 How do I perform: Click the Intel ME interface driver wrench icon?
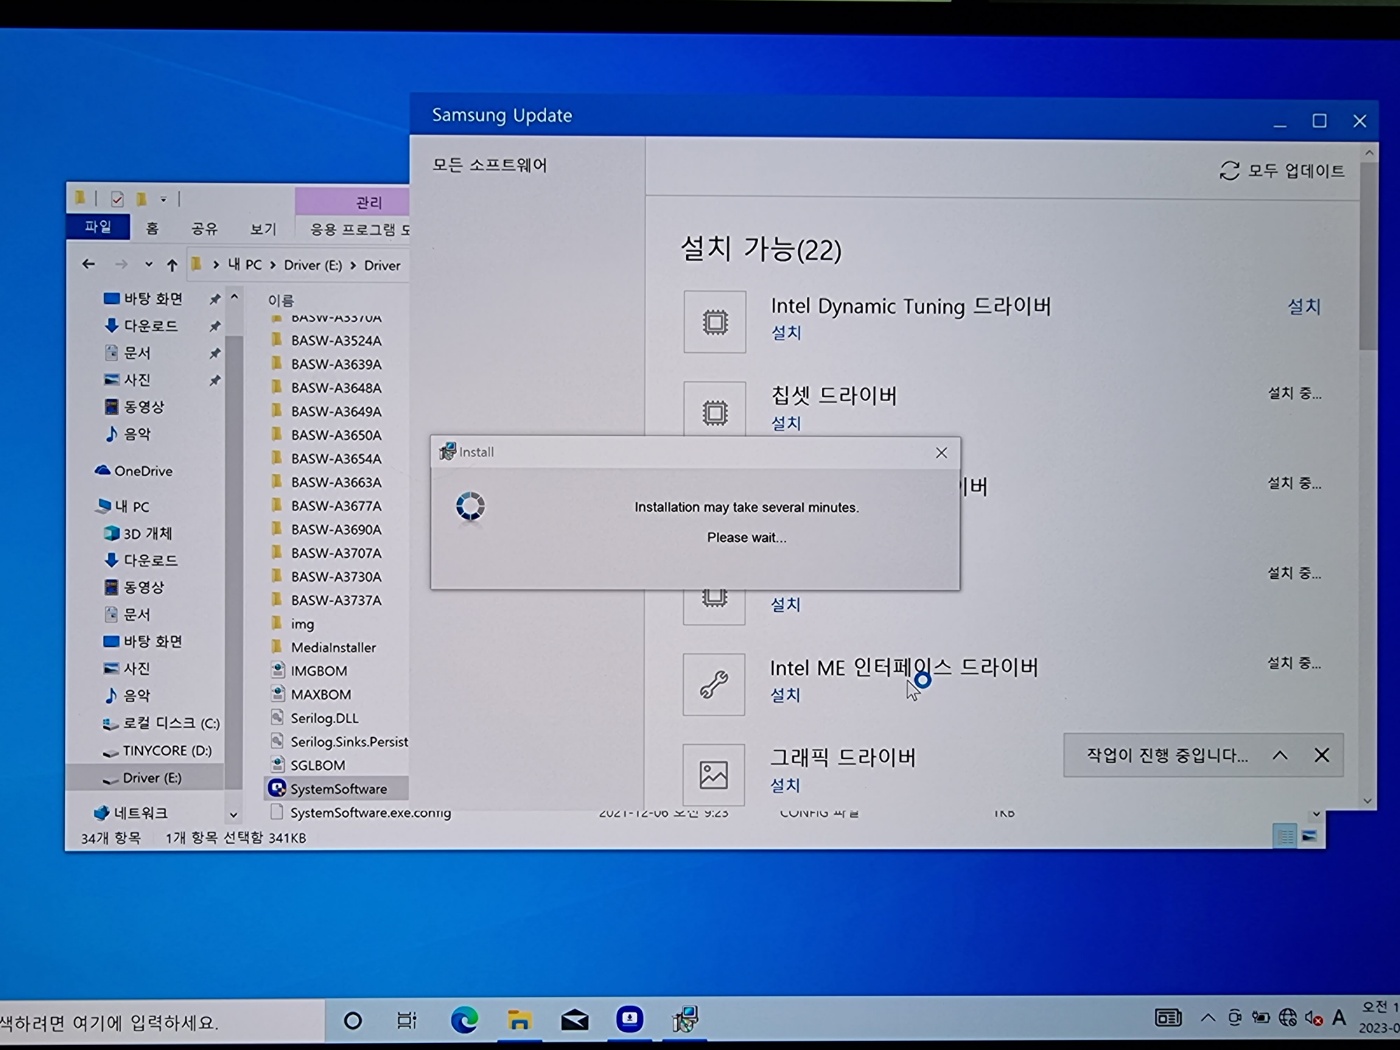click(x=714, y=684)
